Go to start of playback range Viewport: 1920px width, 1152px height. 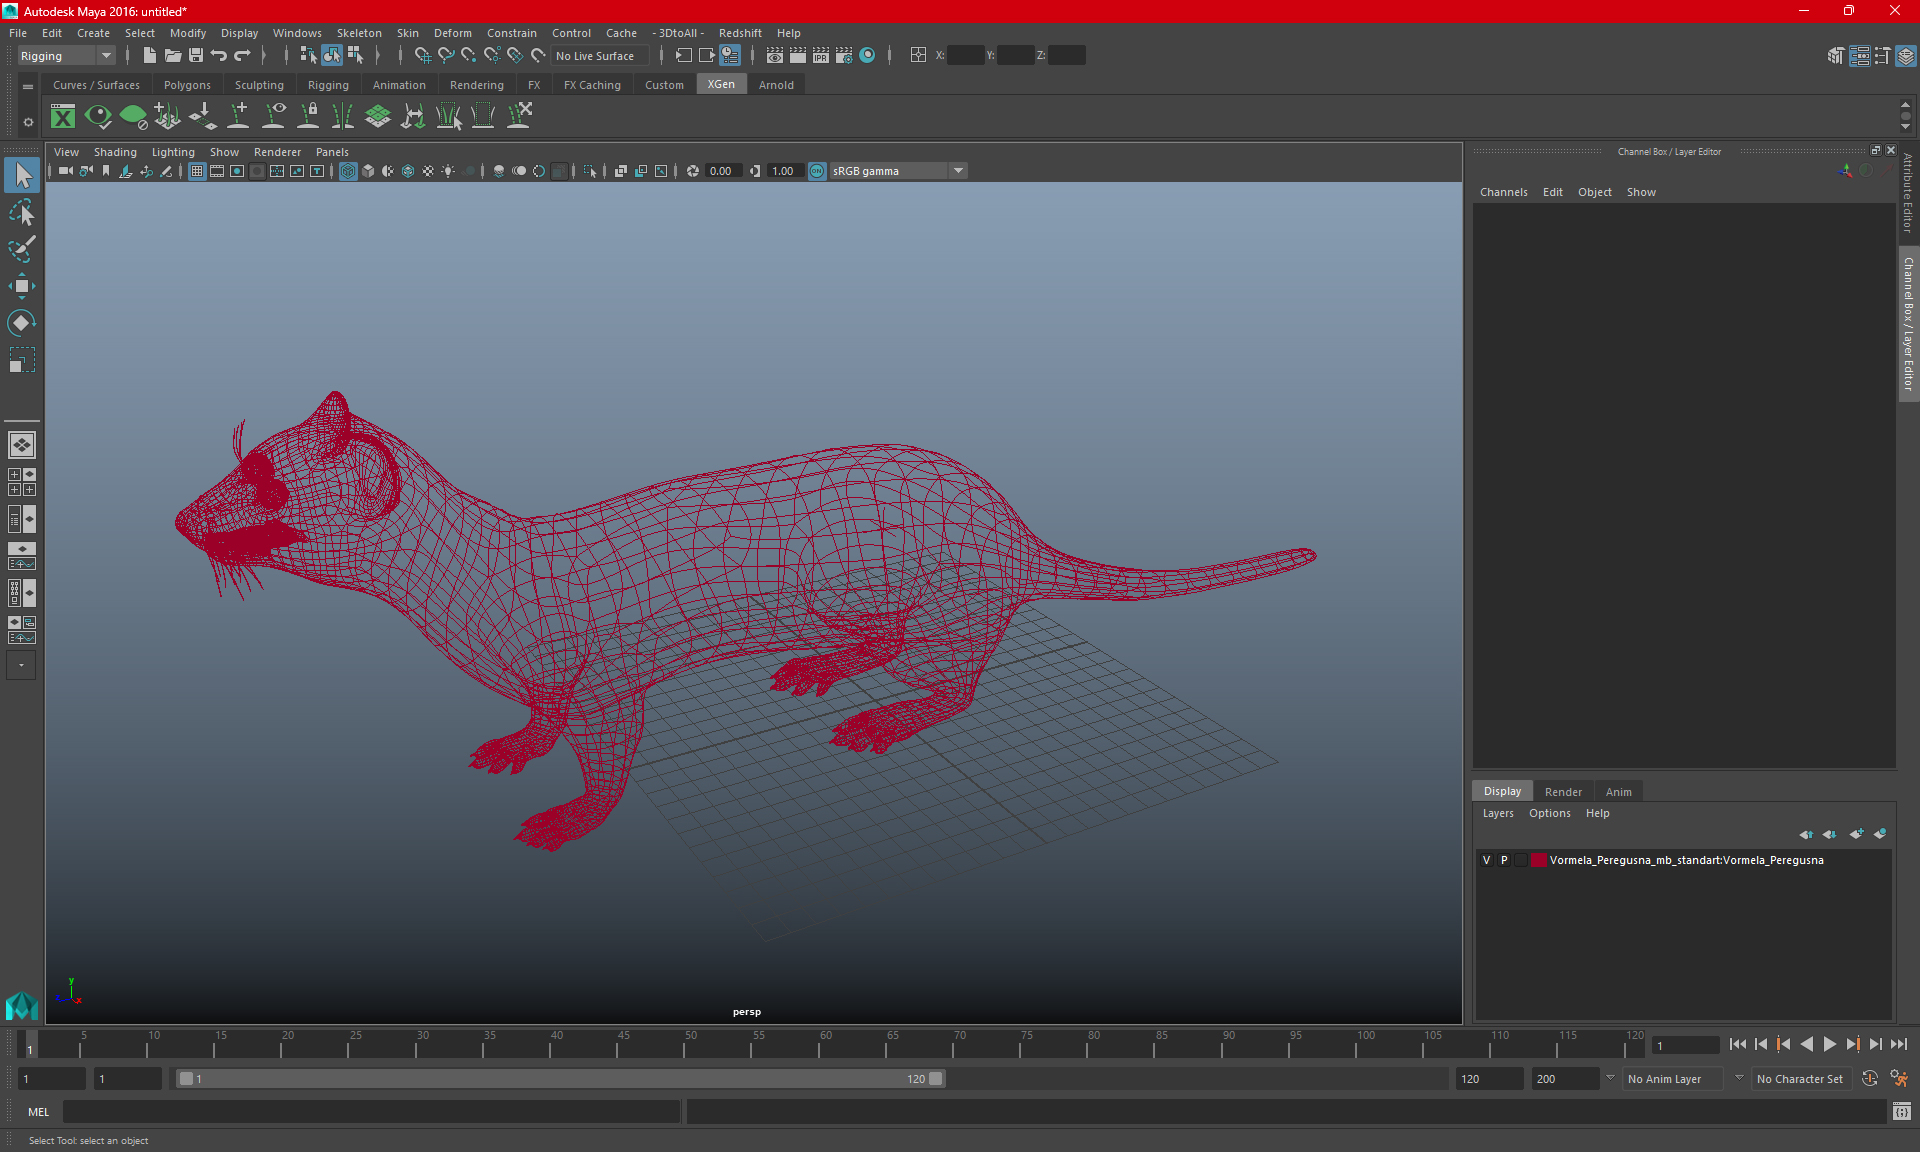[x=1737, y=1044]
